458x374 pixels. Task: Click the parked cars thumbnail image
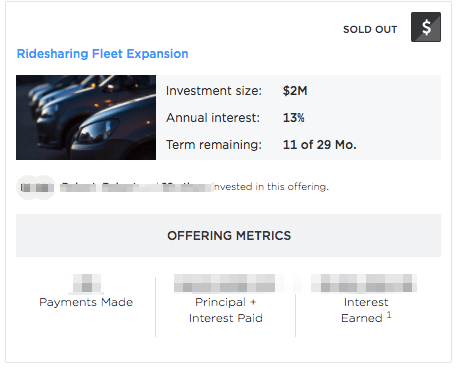tap(86, 117)
